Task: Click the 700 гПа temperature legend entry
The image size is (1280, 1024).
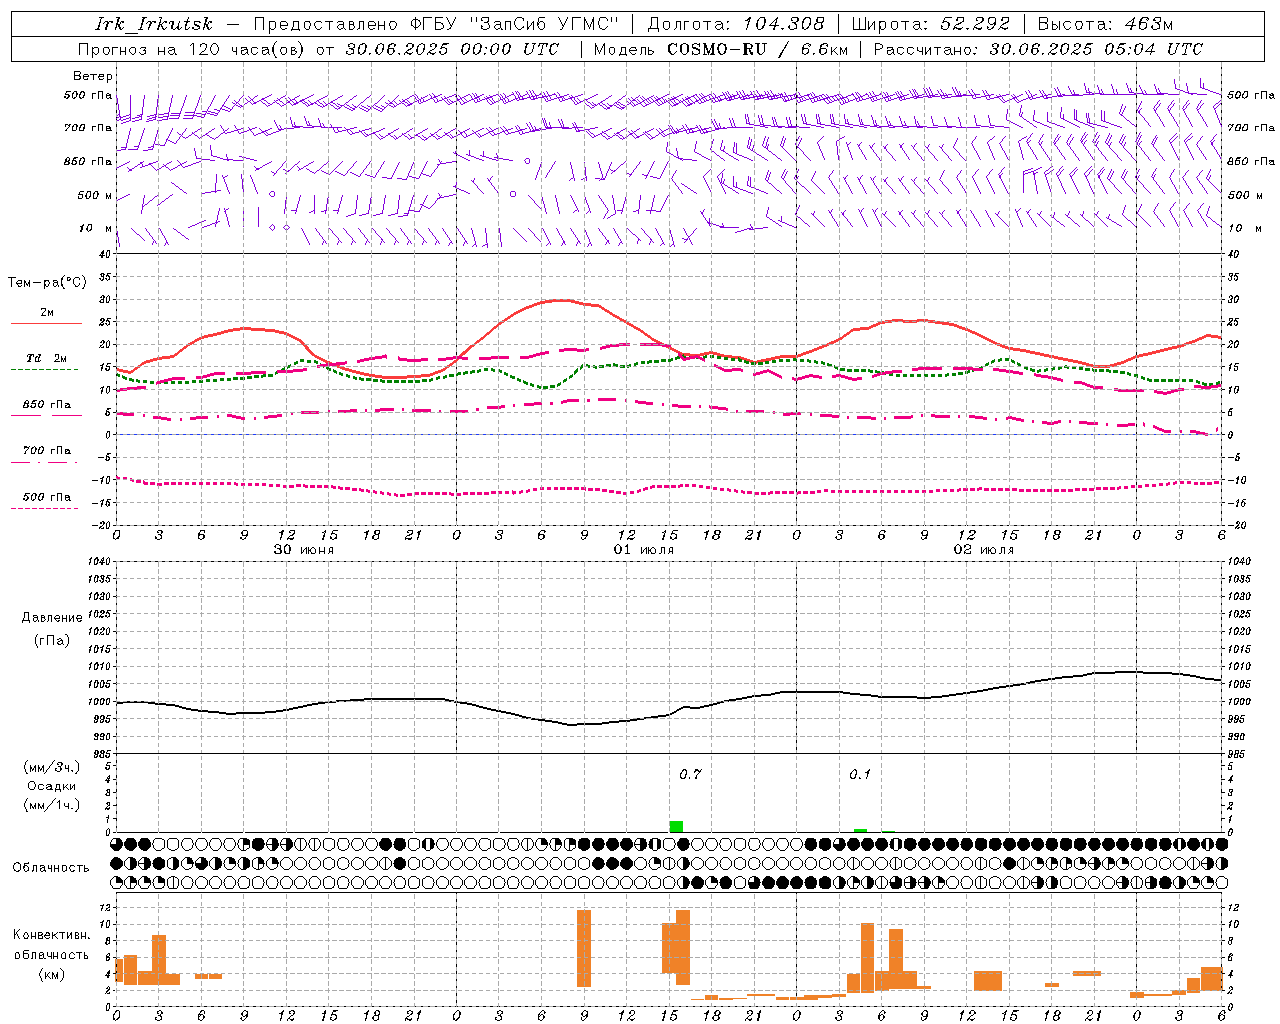Action: coord(47,450)
